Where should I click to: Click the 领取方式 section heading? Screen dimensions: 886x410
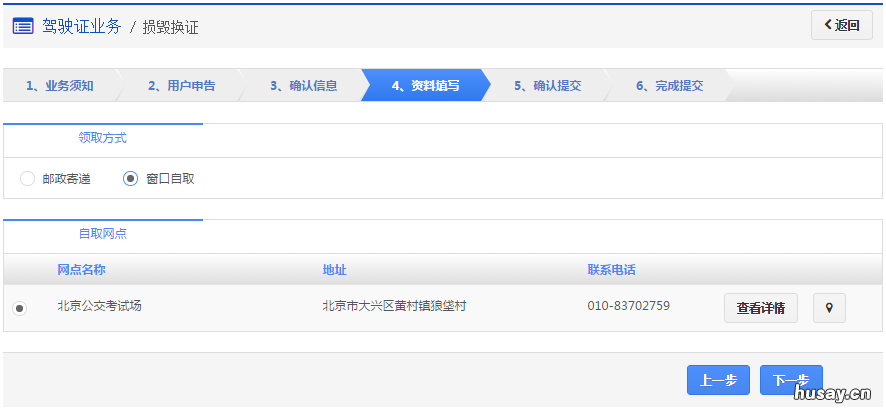103,138
